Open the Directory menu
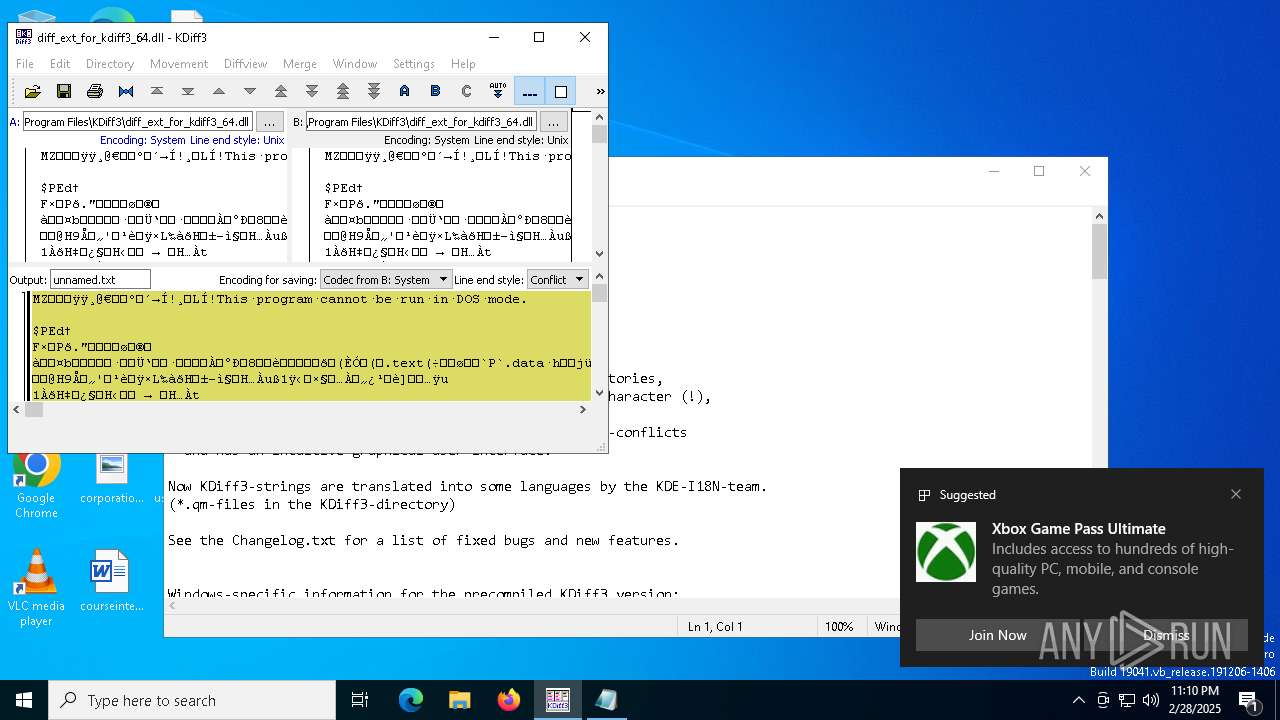 point(110,63)
